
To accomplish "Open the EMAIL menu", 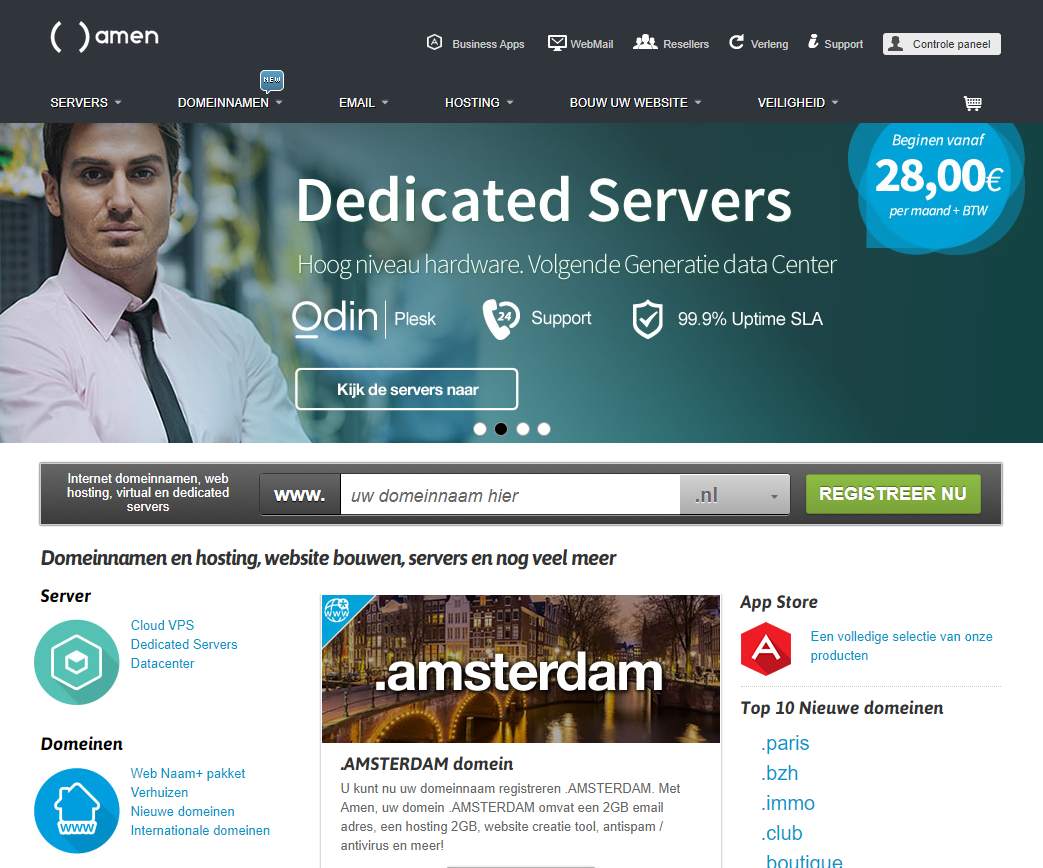I will [x=357, y=102].
